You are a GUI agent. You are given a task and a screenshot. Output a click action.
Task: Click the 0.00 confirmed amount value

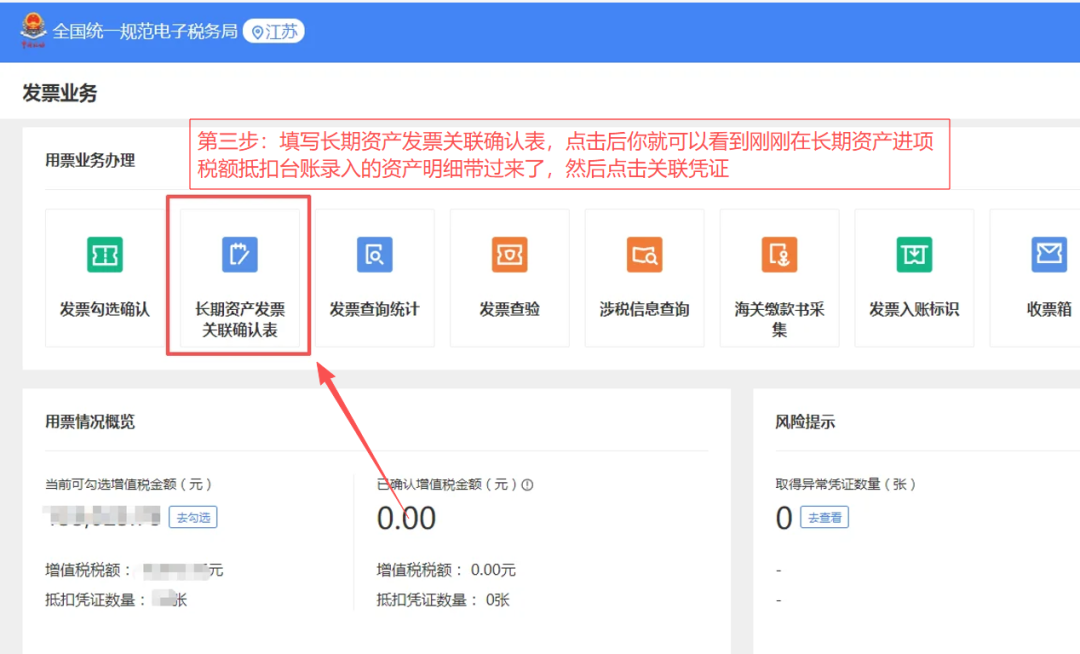pos(406,518)
